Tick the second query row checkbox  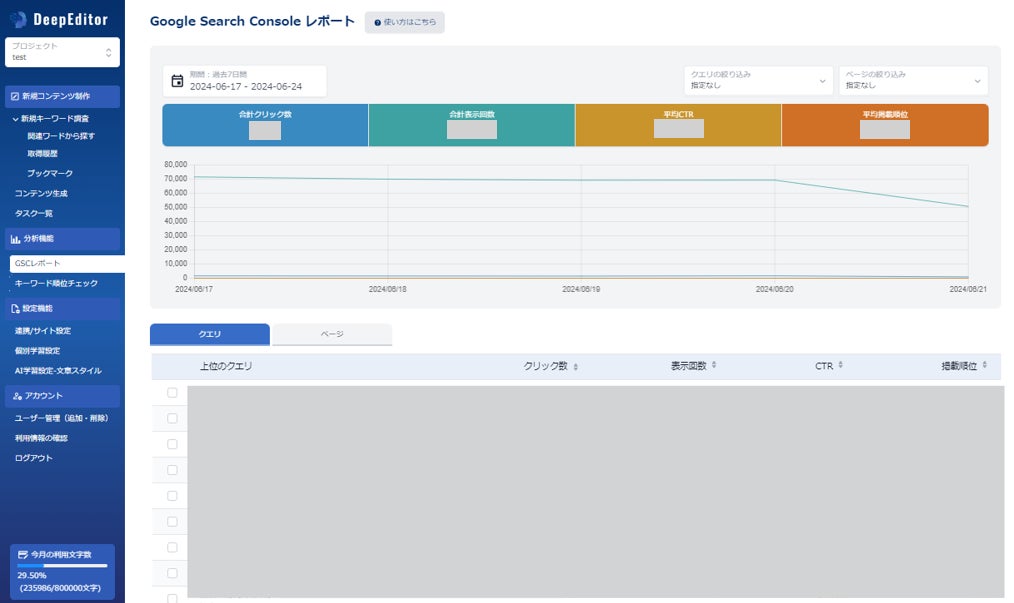172,419
